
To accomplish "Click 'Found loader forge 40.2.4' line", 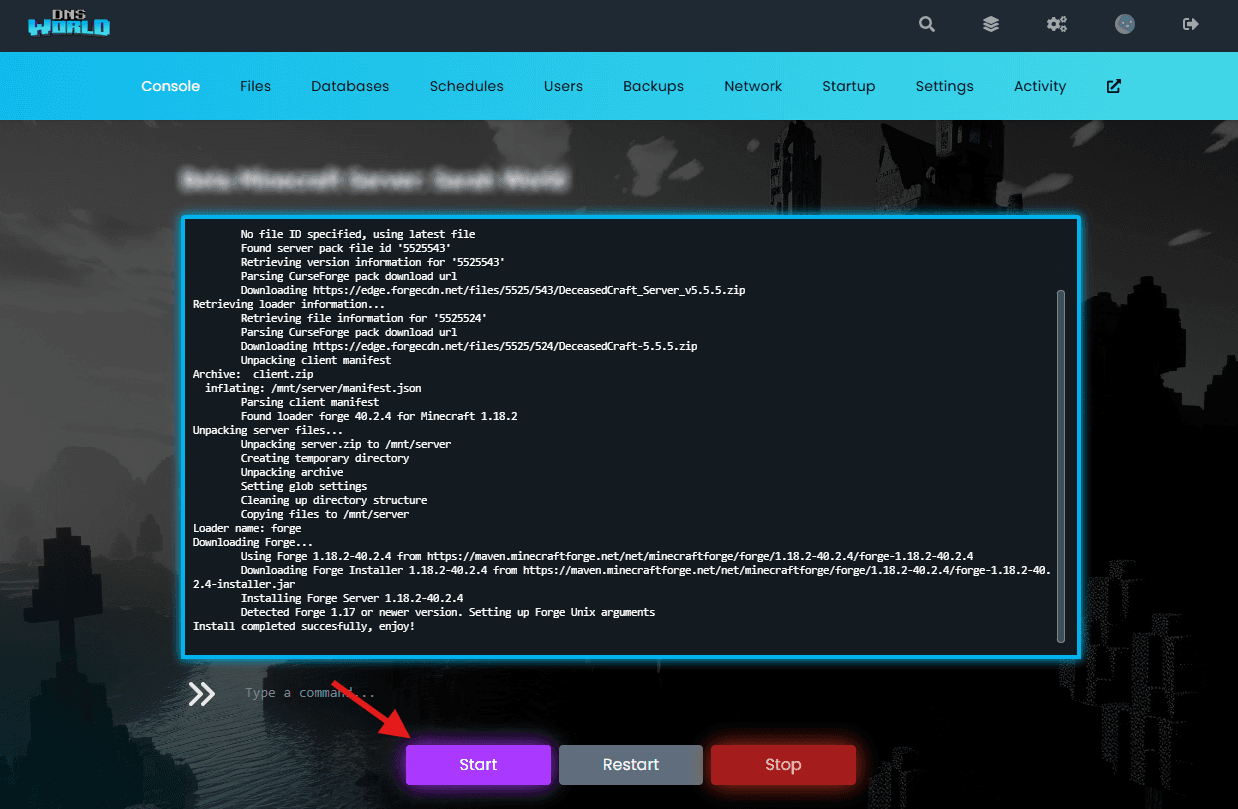I will tap(379, 416).
